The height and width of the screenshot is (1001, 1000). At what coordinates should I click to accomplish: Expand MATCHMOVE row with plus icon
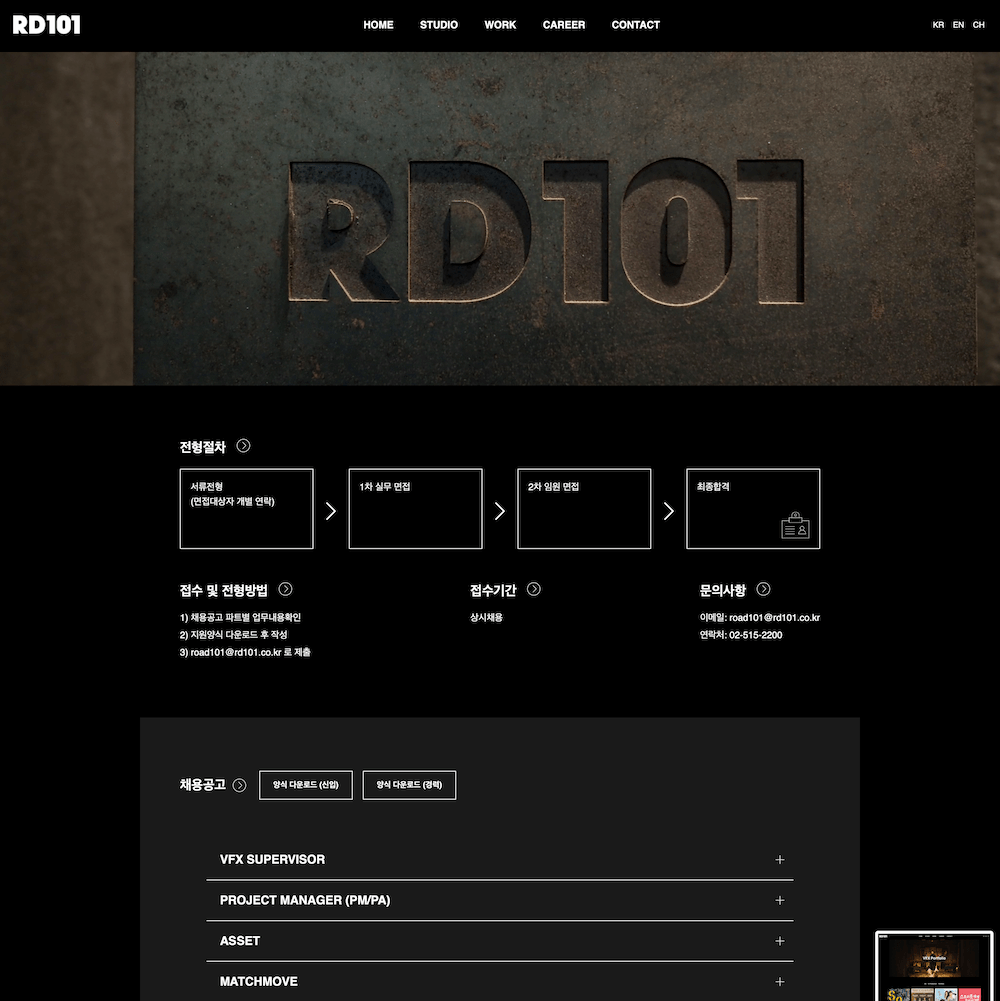780,982
